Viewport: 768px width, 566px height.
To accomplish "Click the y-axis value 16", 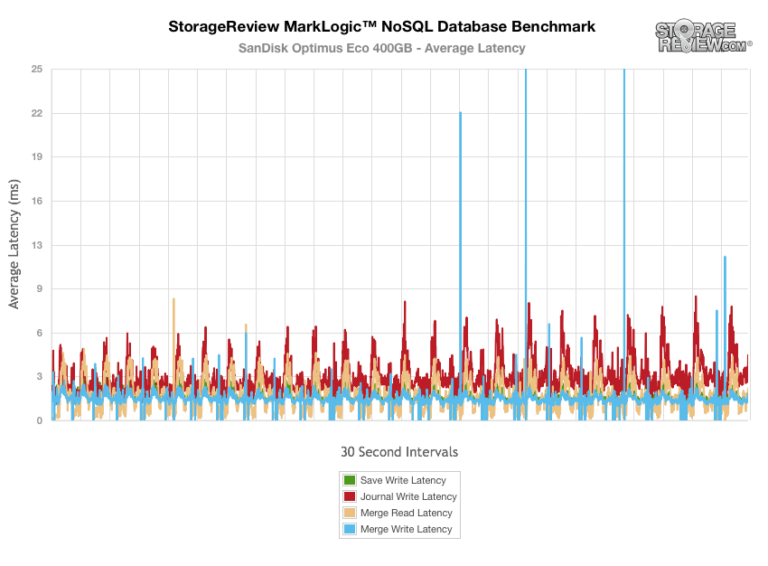I will point(37,201).
